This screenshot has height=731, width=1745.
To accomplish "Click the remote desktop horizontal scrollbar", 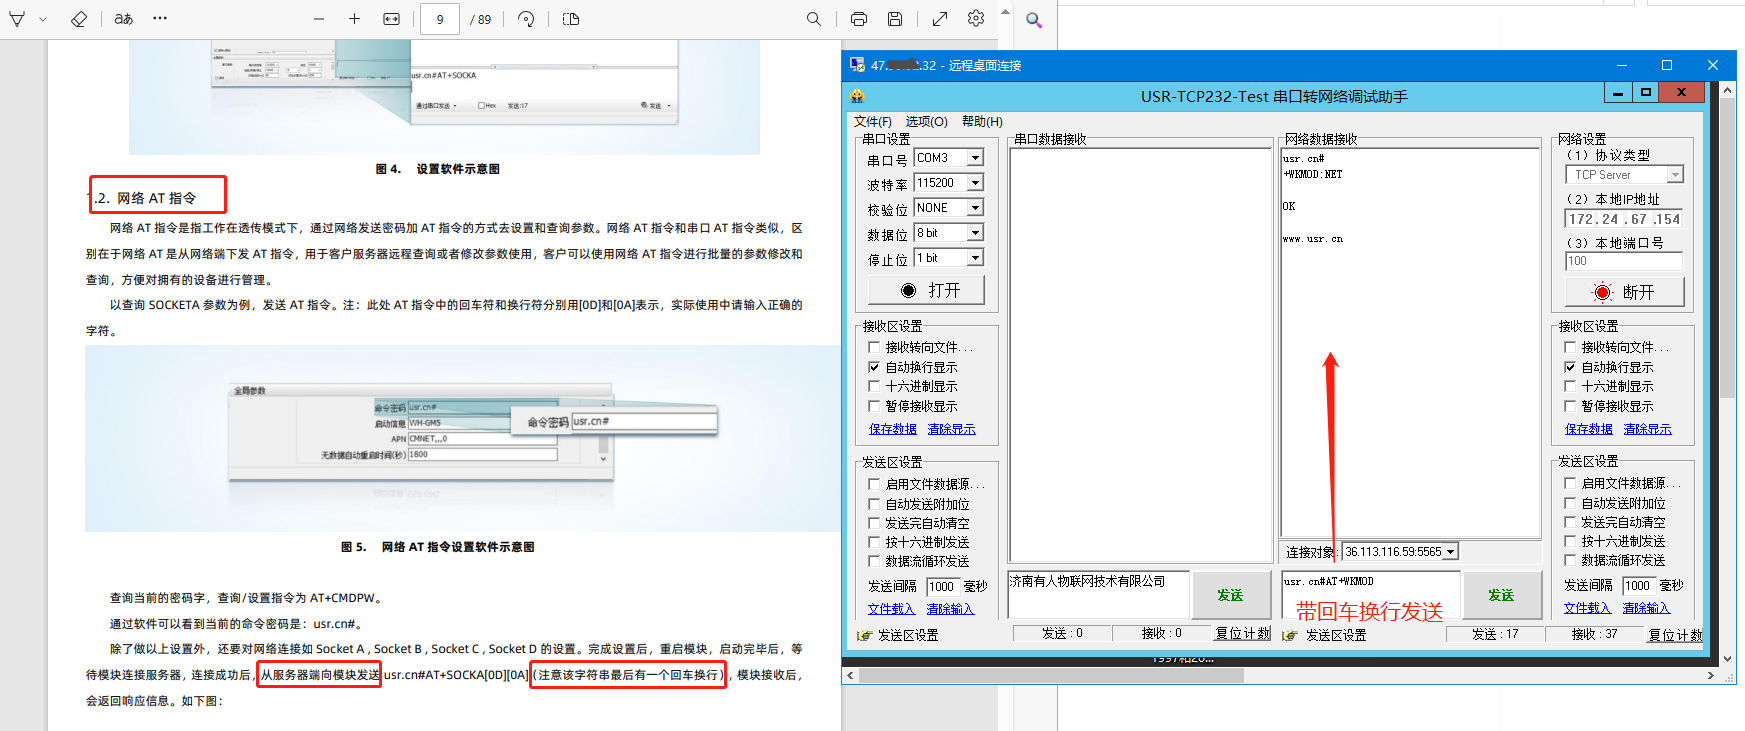I will (1050, 676).
